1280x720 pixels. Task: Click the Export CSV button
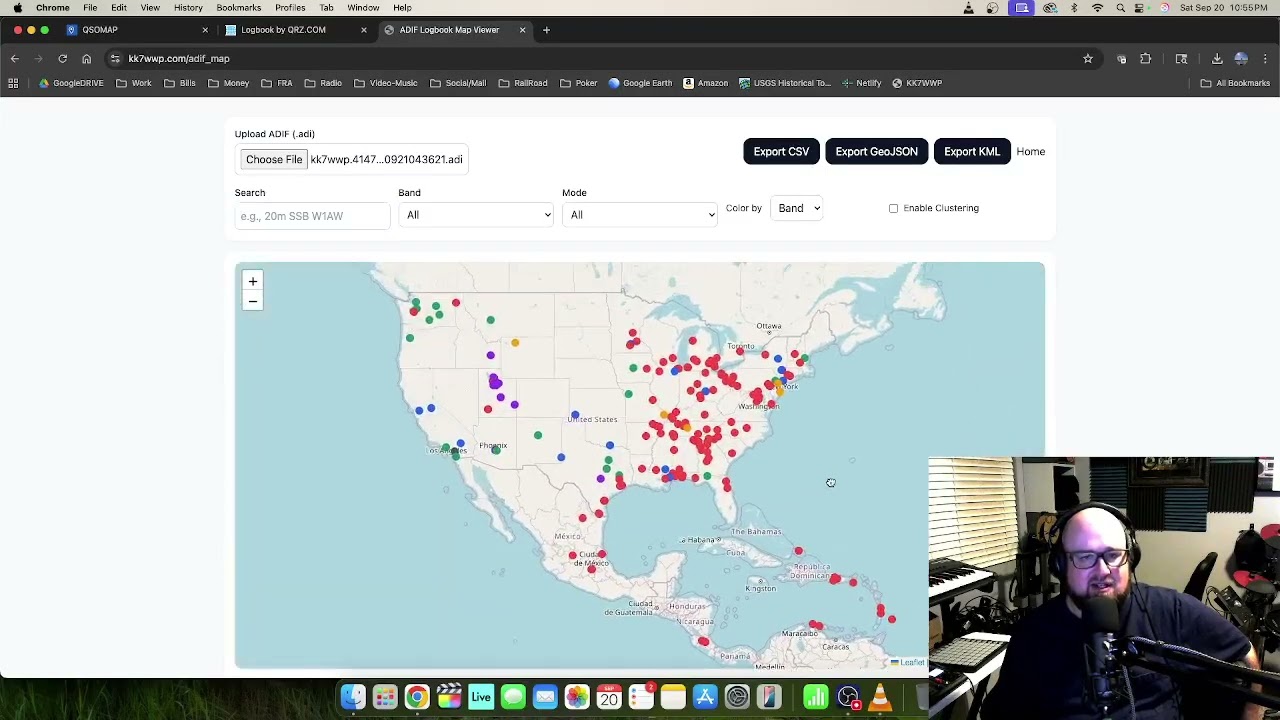click(x=781, y=152)
